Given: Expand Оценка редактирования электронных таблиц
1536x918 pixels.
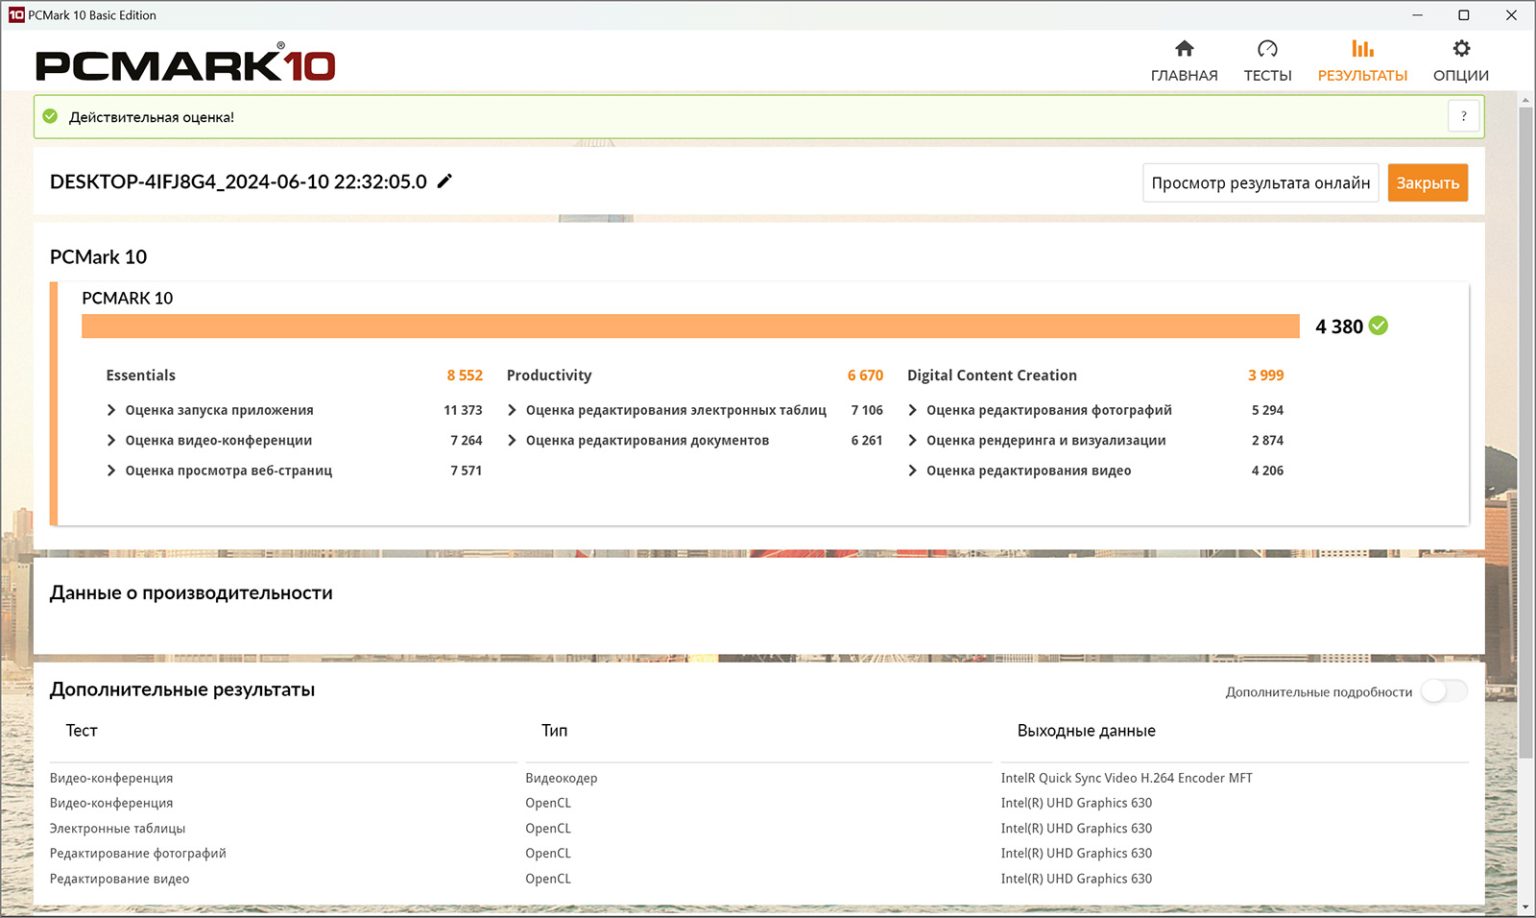Looking at the screenshot, I should coord(512,410).
